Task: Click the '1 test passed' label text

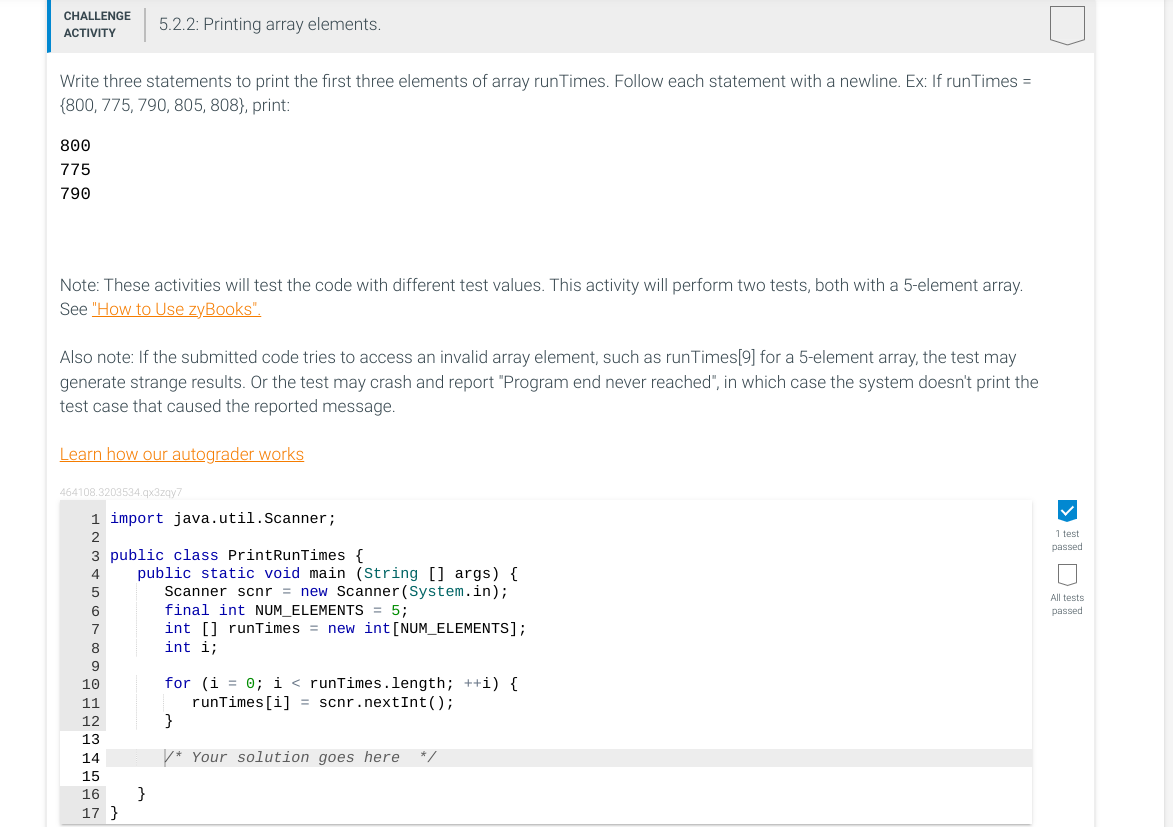Action: [x=1067, y=540]
